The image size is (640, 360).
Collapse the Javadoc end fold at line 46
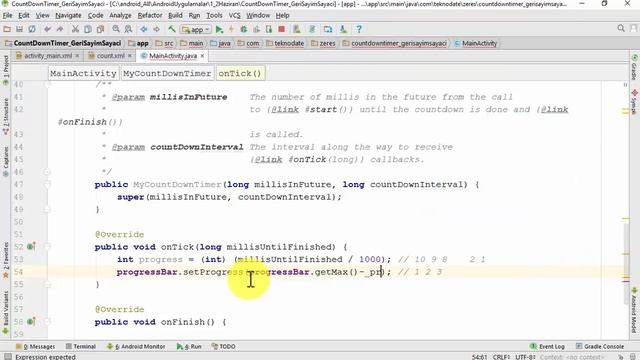pyautogui.click(x=47, y=172)
